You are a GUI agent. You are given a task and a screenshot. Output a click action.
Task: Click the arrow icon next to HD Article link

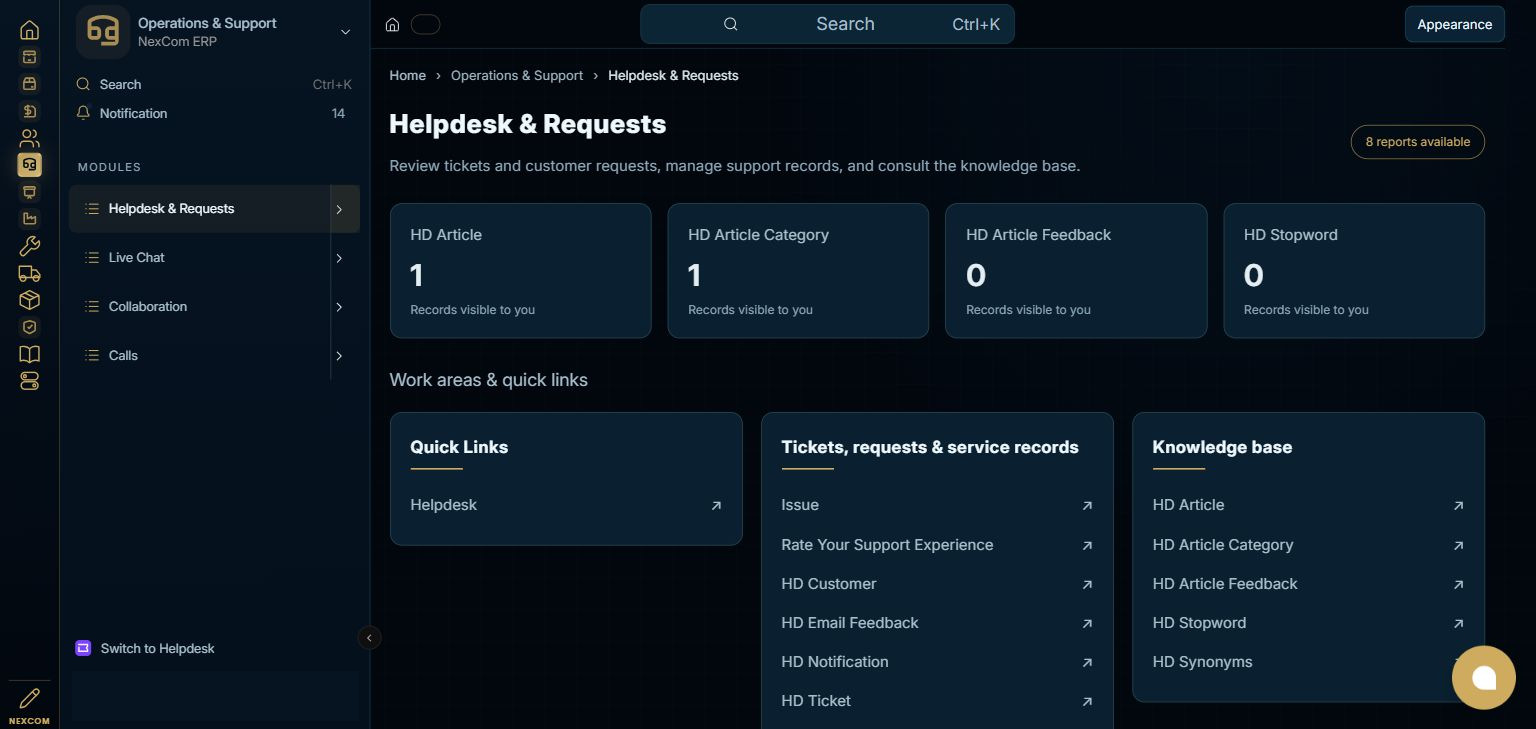coord(1458,506)
